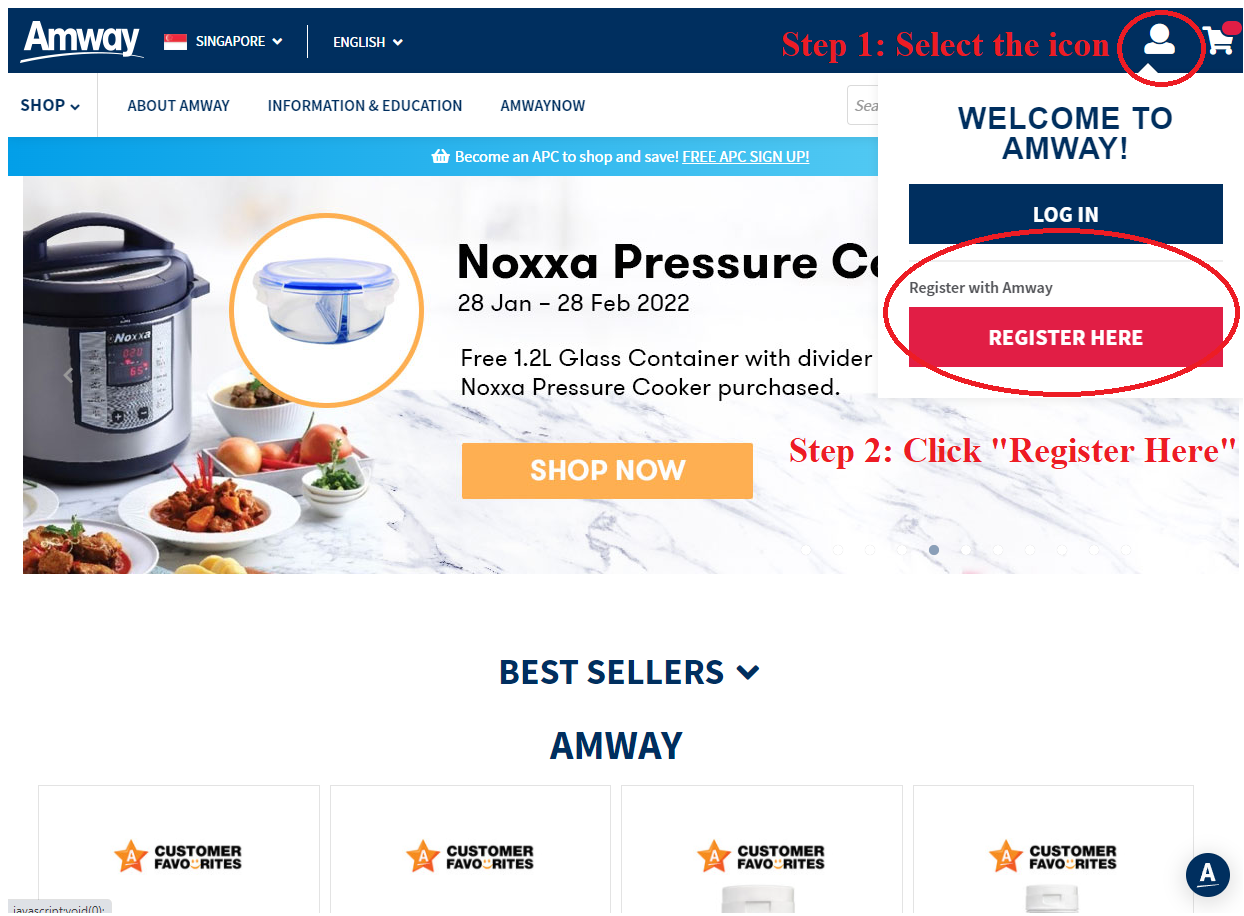The height and width of the screenshot is (916, 1244).
Task: Open Information & Education menu
Action: (x=365, y=105)
